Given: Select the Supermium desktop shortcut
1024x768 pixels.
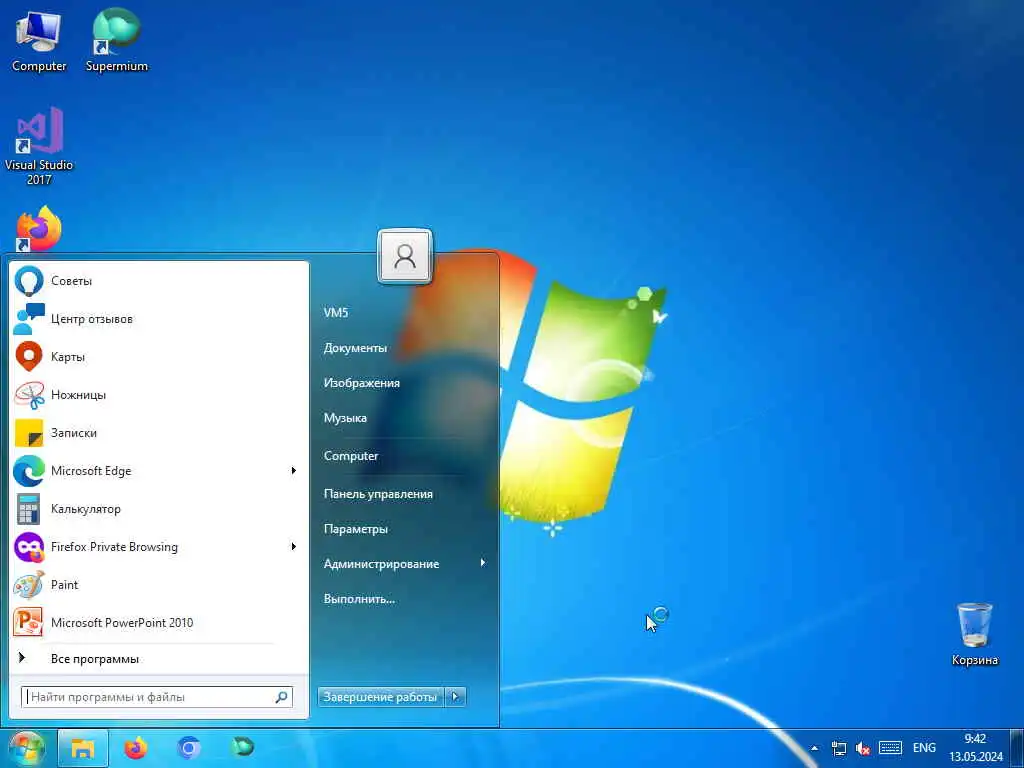Looking at the screenshot, I should point(117,40).
